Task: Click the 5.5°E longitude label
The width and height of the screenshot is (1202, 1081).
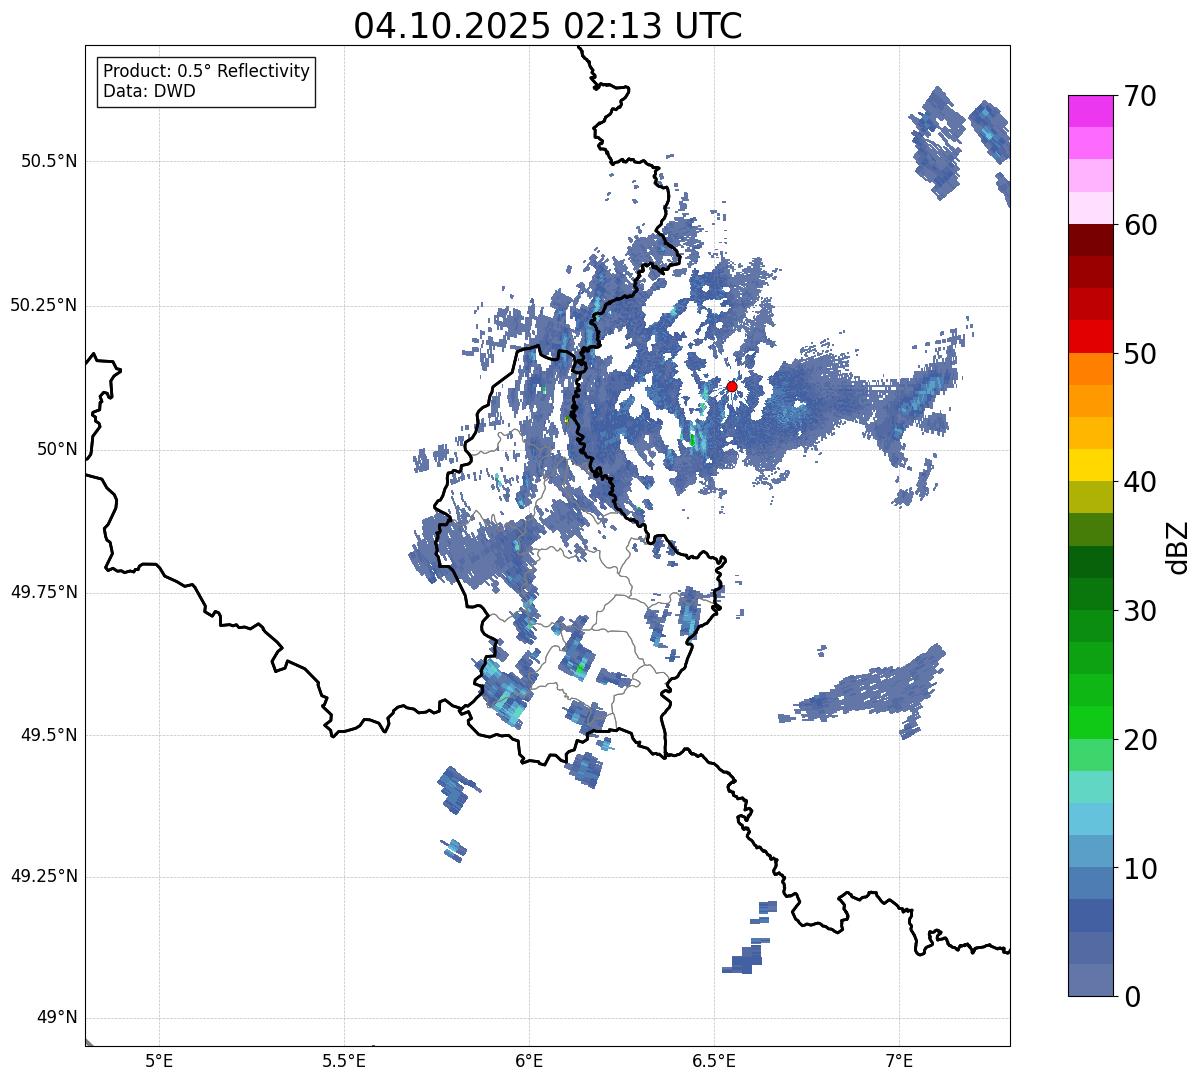Action: coord(344,1060)
